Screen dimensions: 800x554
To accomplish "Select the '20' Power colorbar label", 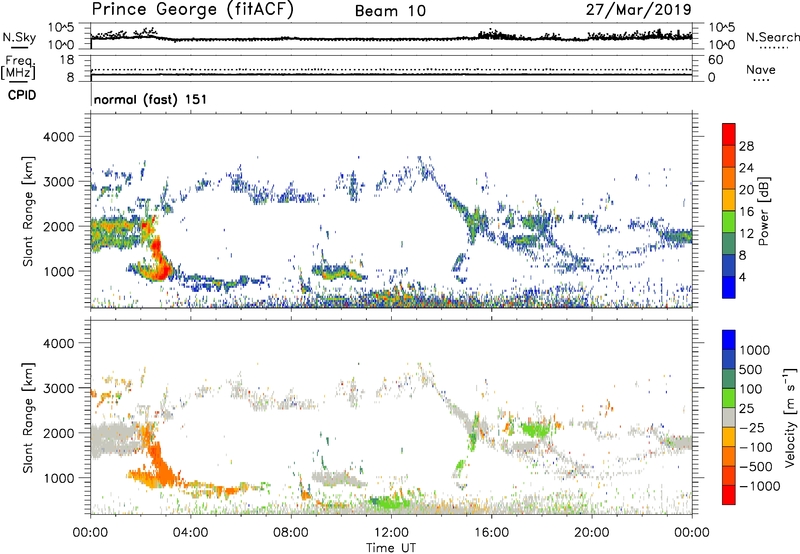I will (x=746, y=190).
